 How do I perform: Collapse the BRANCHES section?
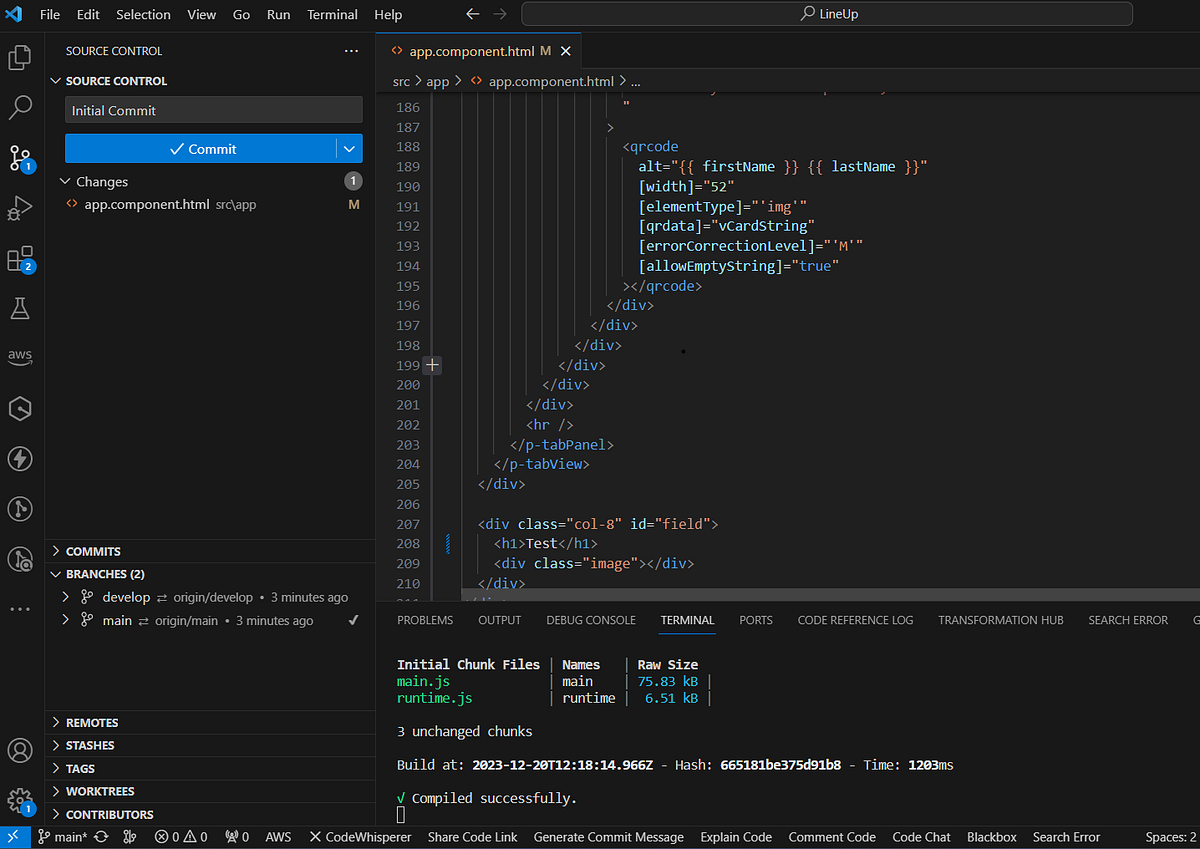pyautogui.click(x=57, y=574)
